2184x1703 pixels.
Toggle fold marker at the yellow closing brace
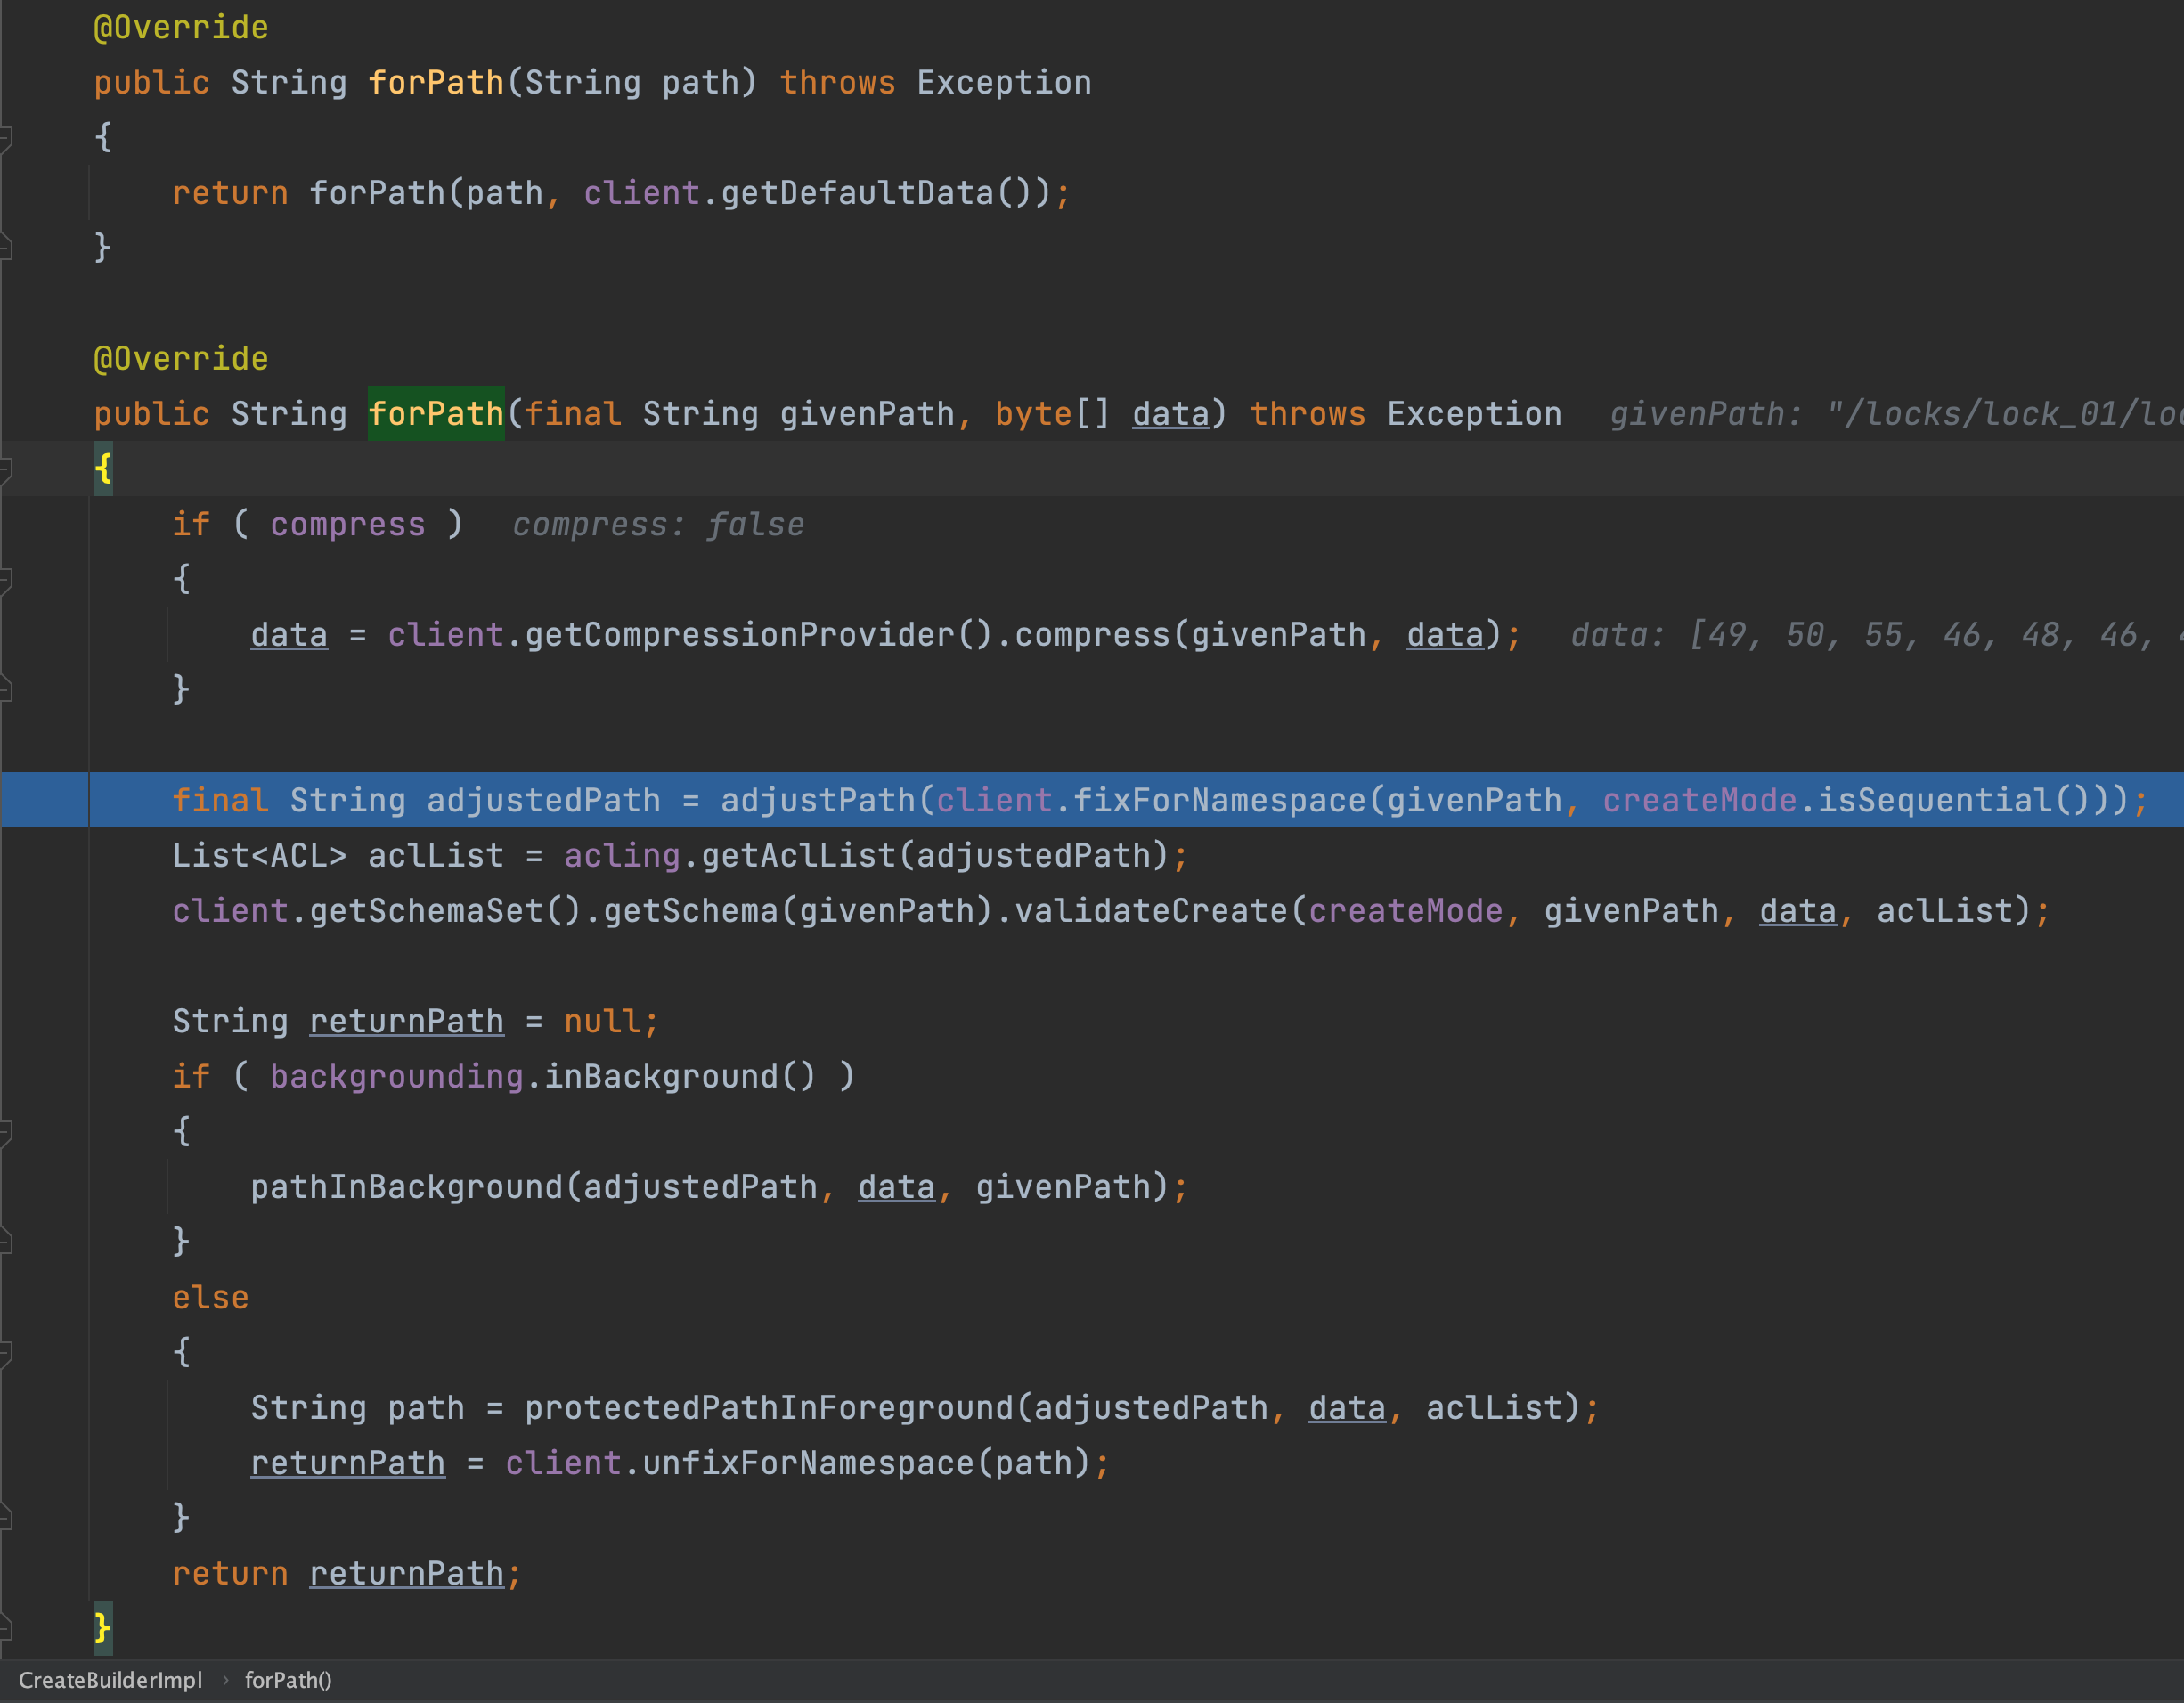5,1628
